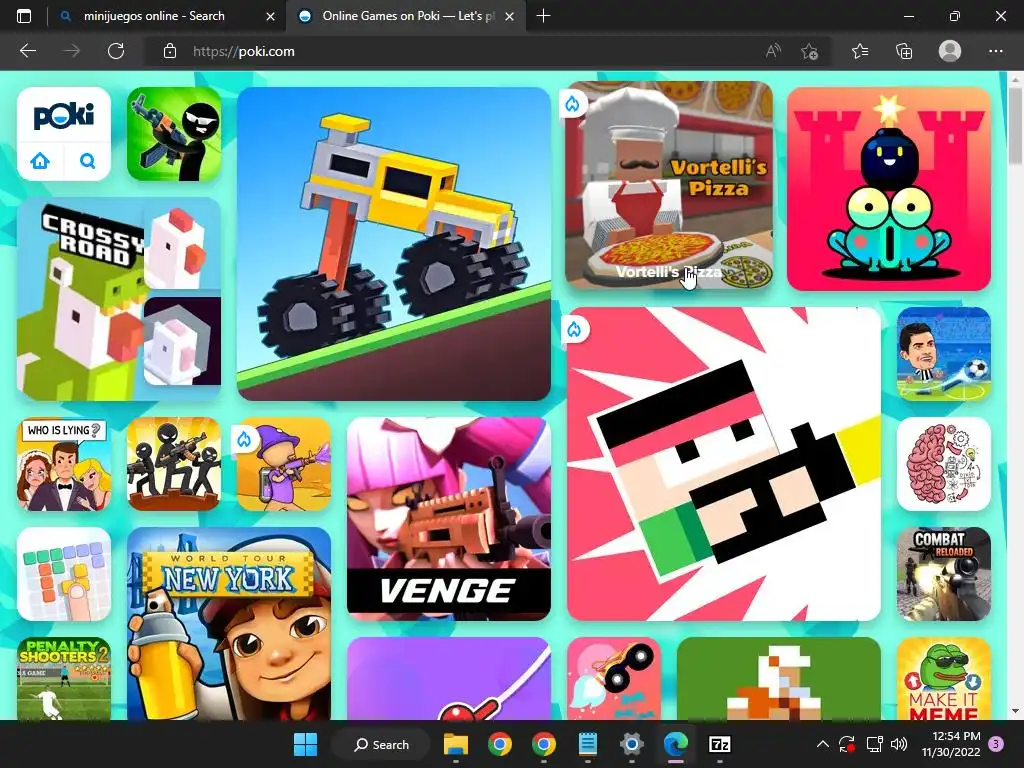Viewport: 1024px width, 768px height.
Task: Open the Combat Reloaded game thumbnail
Action: (x=944, y=574)
